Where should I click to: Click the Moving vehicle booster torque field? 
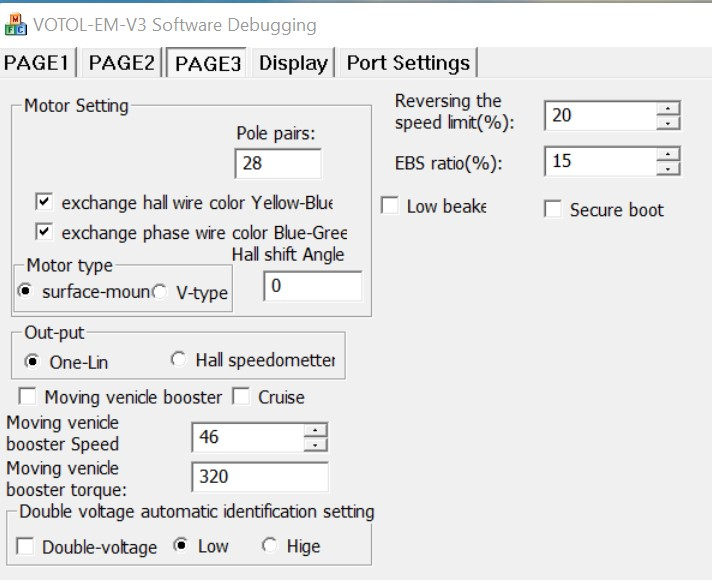click(259, 477)
